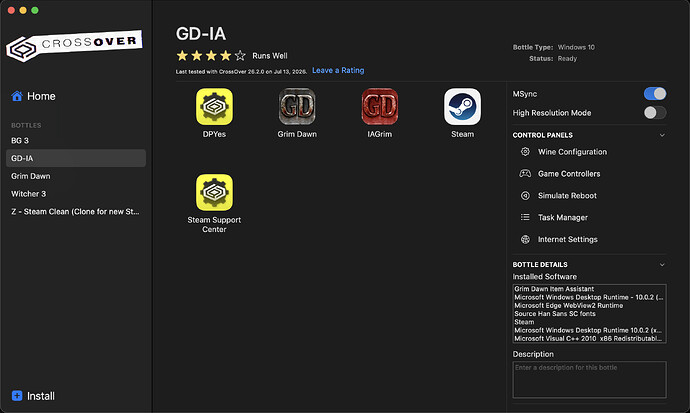
Task: Rate with the fifth empty star
Action: tap(240, 55)
